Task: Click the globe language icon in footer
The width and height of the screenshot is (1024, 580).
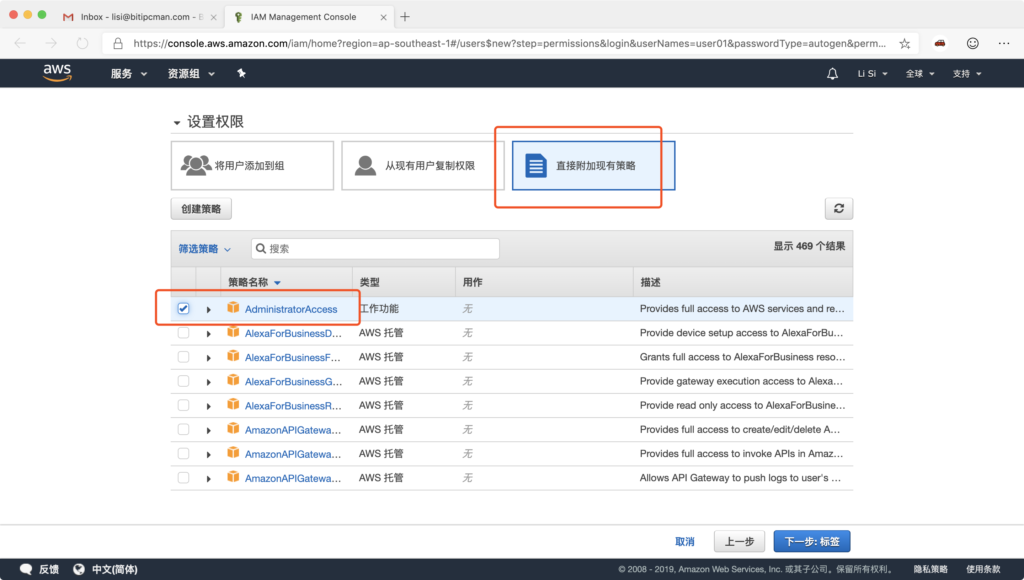Action: click(x=79, y=569)
